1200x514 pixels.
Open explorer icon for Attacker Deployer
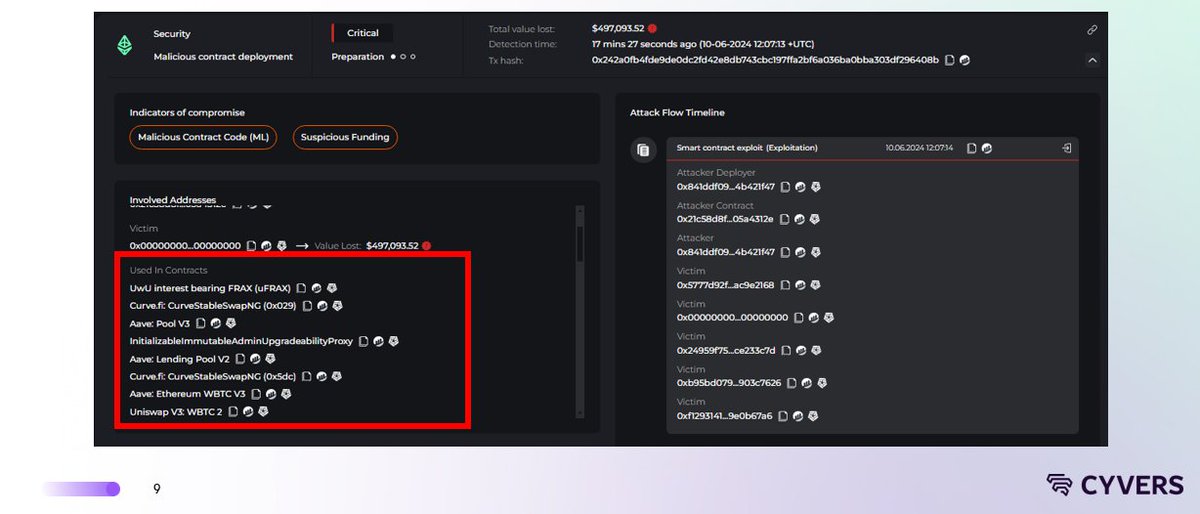[x=800, y=186]
